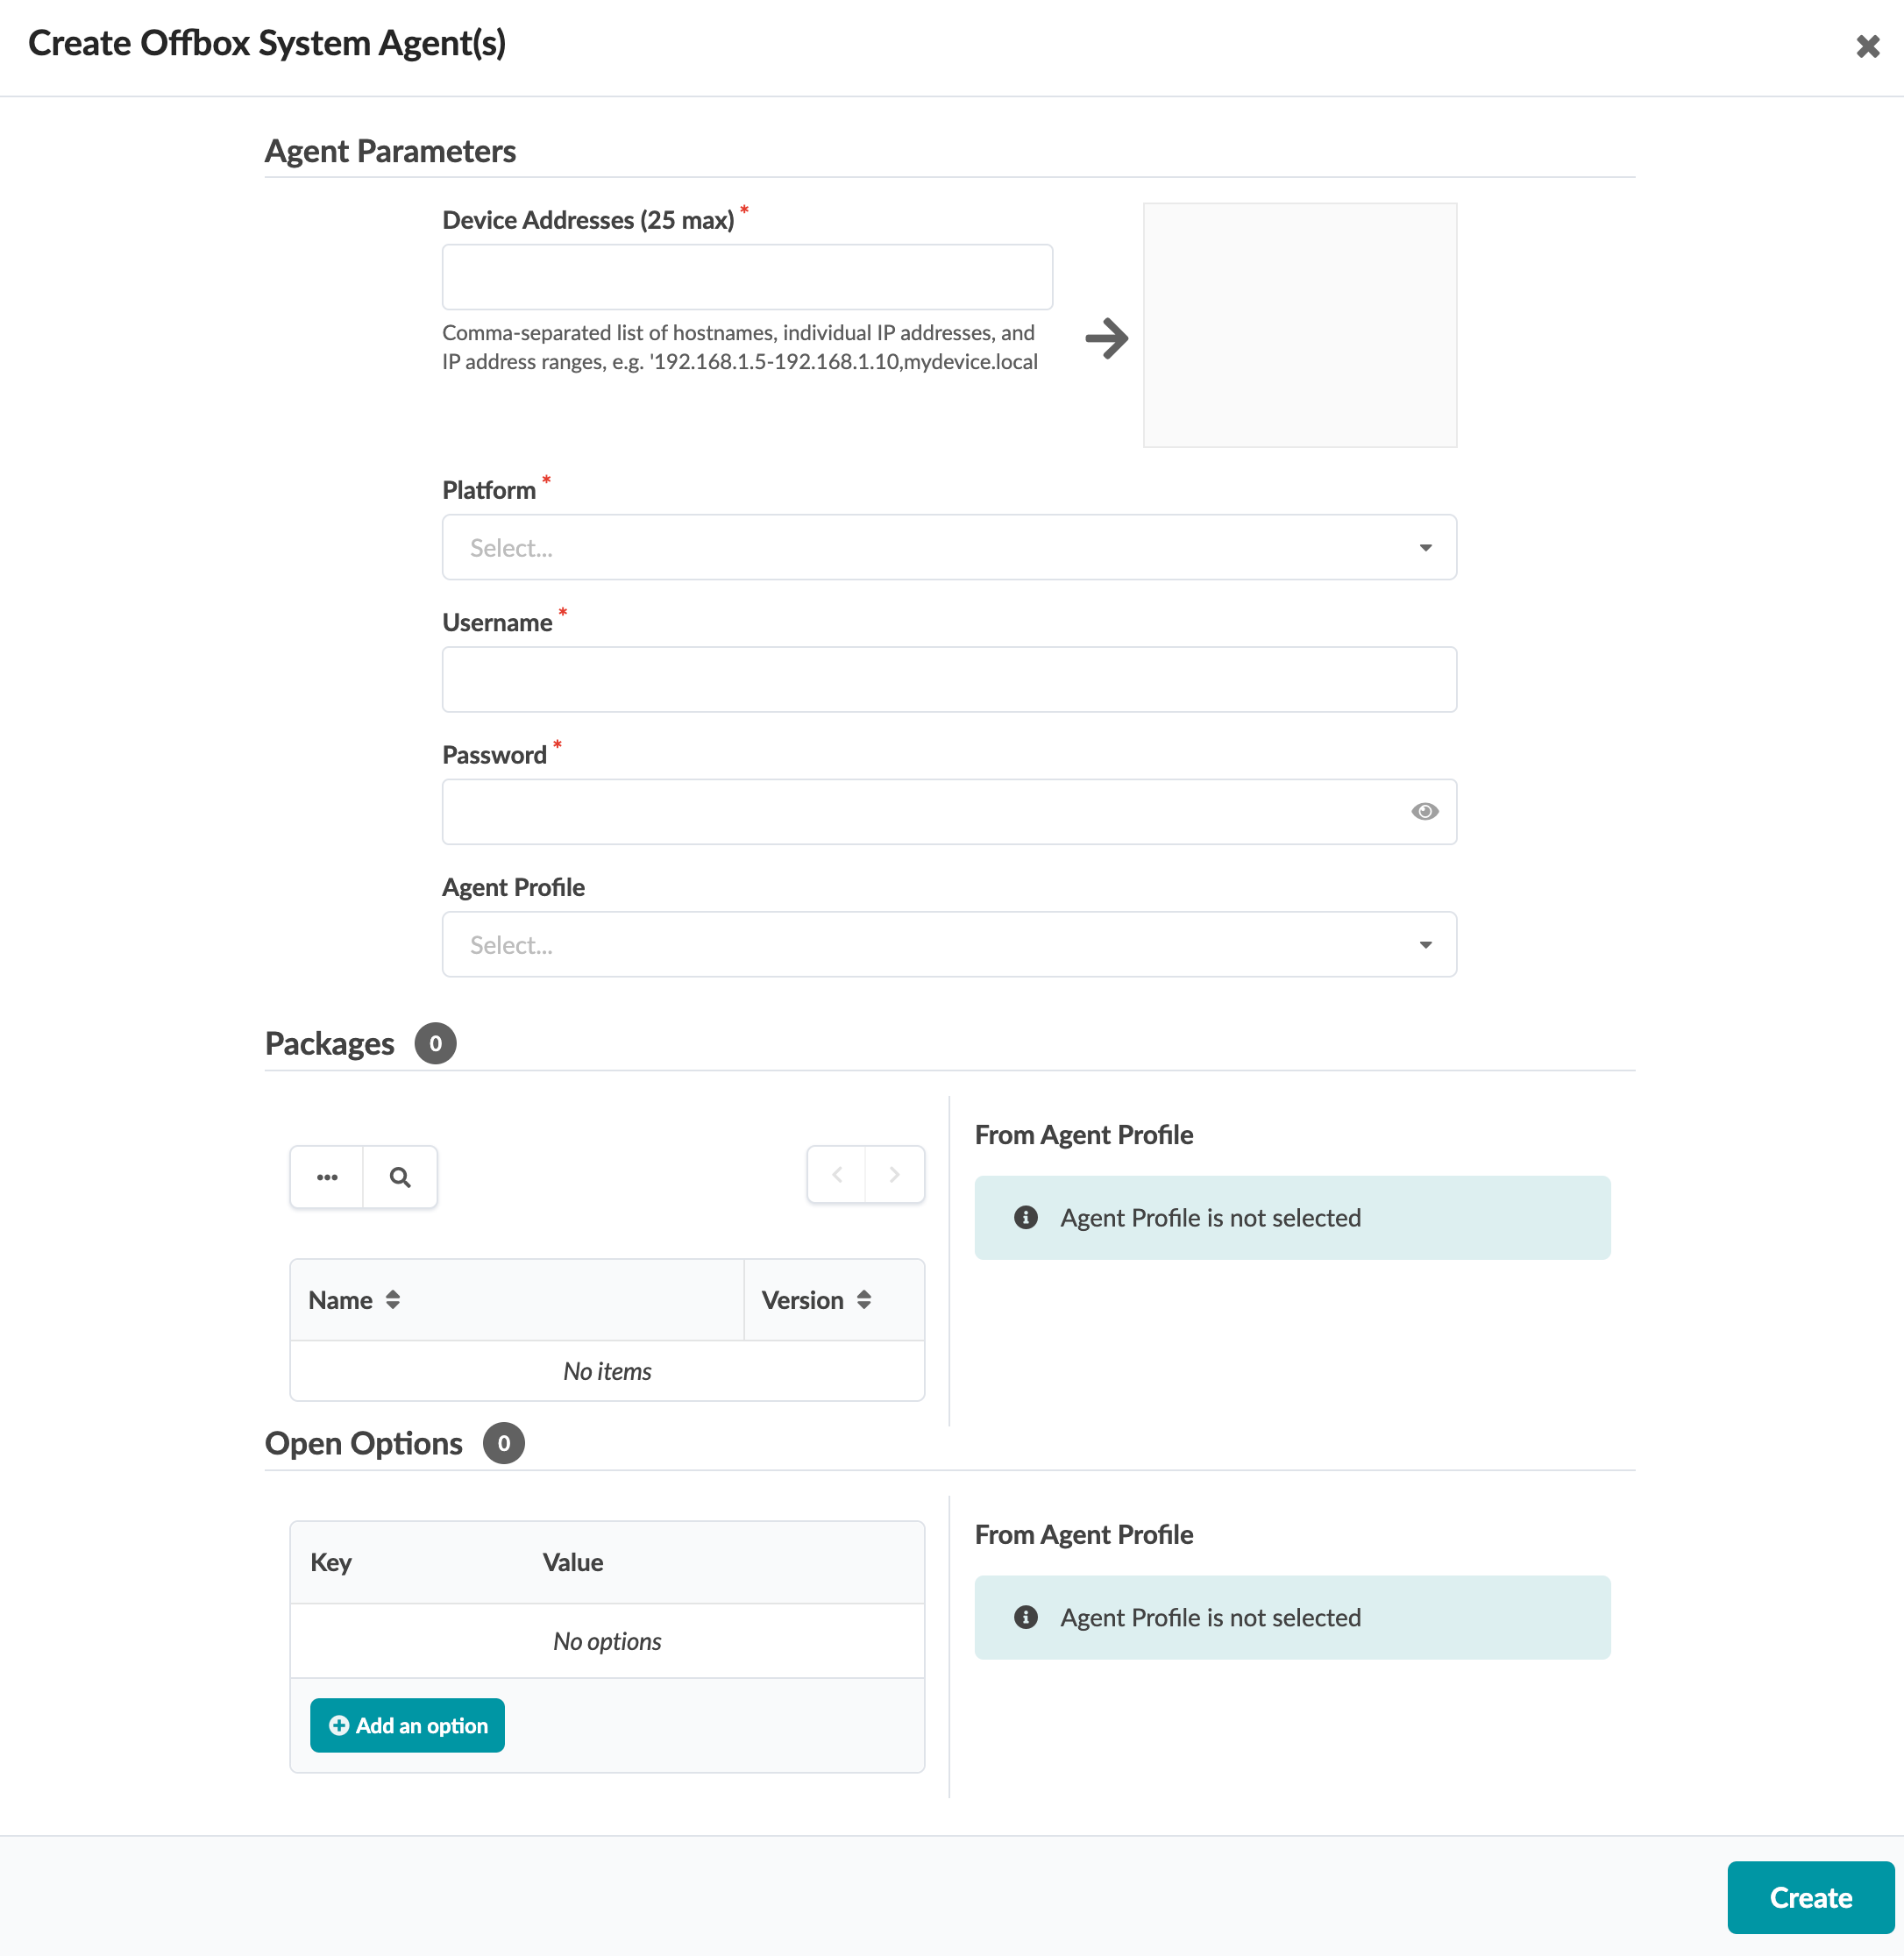Click the Packages count badge
This screenshot has width=1904, height=1956.
(435, 1043)
